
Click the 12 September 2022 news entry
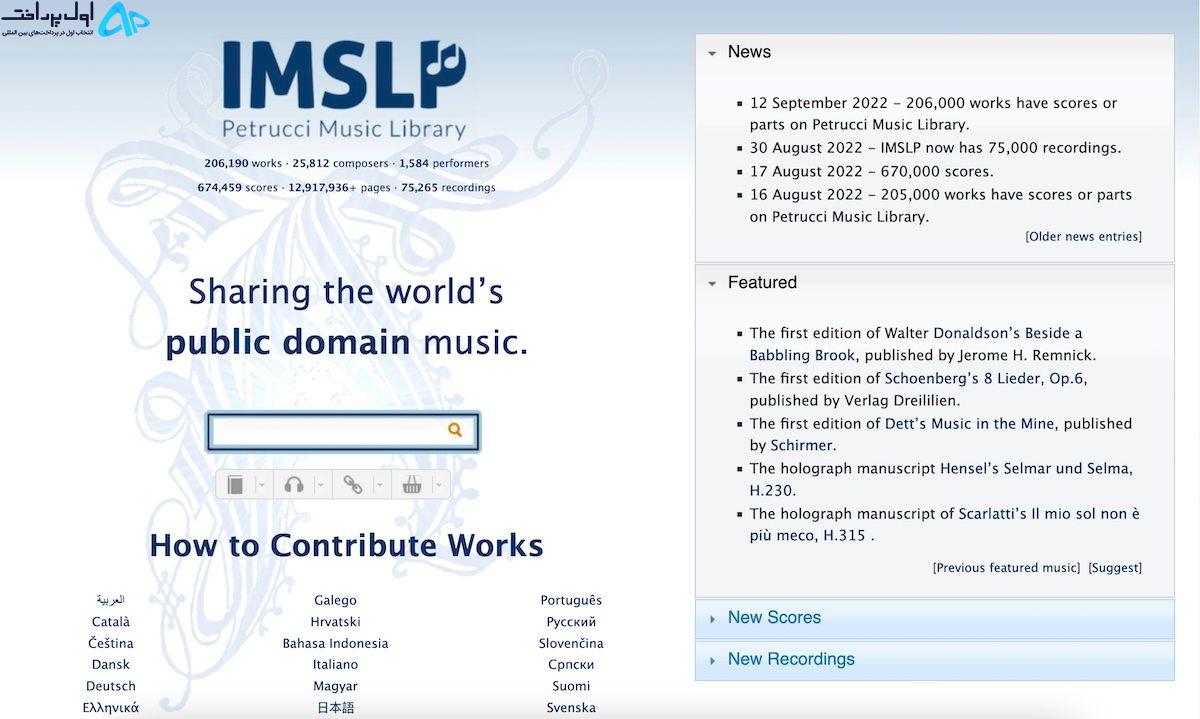pos(934,114)
